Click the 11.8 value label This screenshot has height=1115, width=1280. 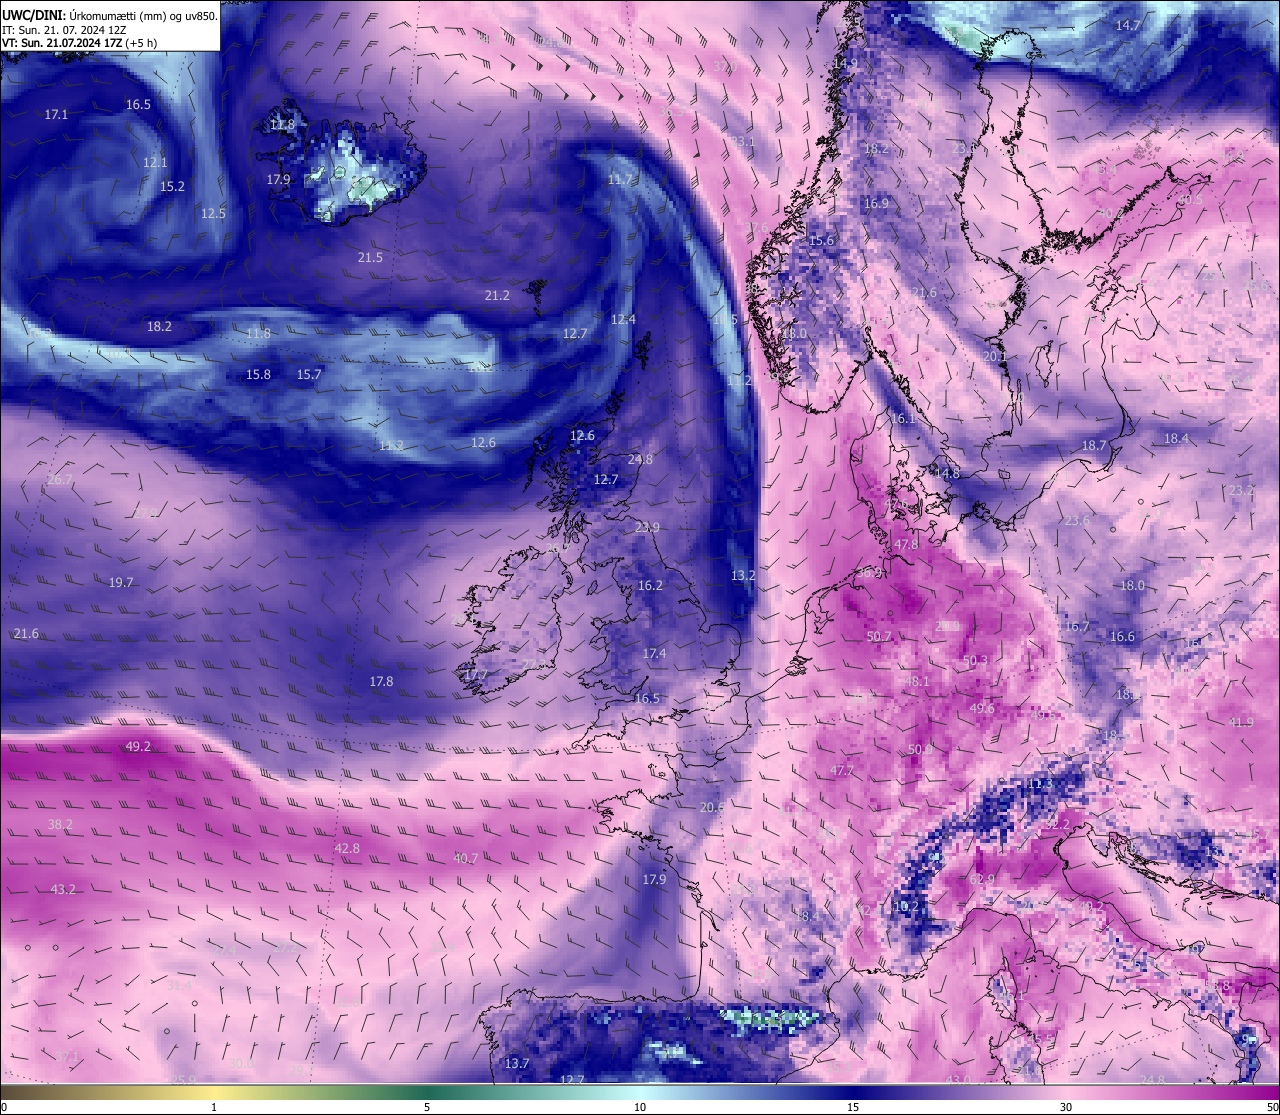click(x=258, y=333)
